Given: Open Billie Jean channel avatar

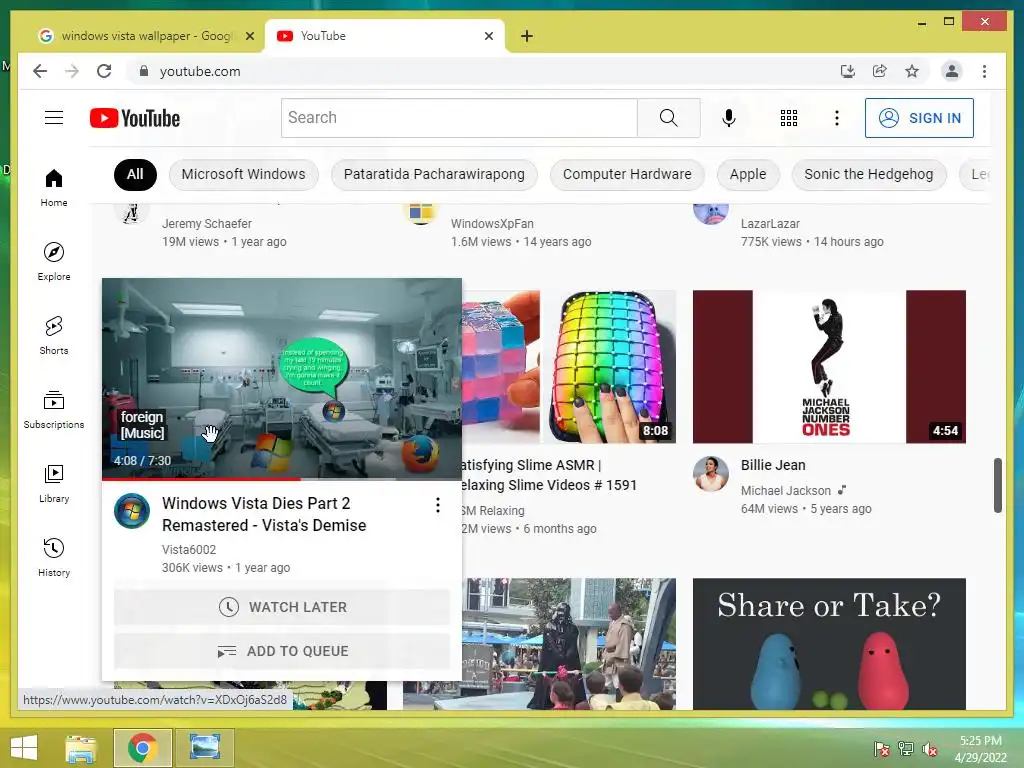Looking at the screenshot, I should click(711, 473).
